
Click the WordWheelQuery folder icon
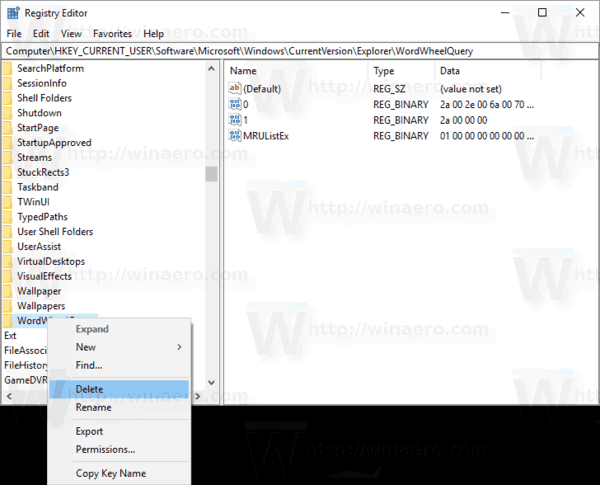click(8, 321)
